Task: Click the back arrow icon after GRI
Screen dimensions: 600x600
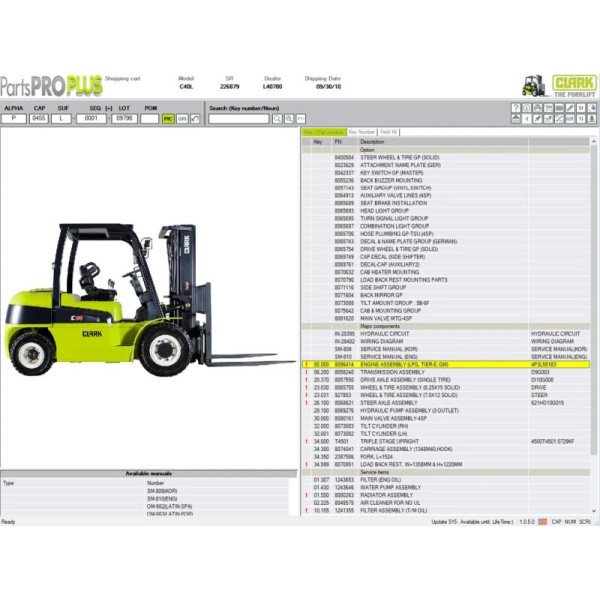Action: point(194,119)
